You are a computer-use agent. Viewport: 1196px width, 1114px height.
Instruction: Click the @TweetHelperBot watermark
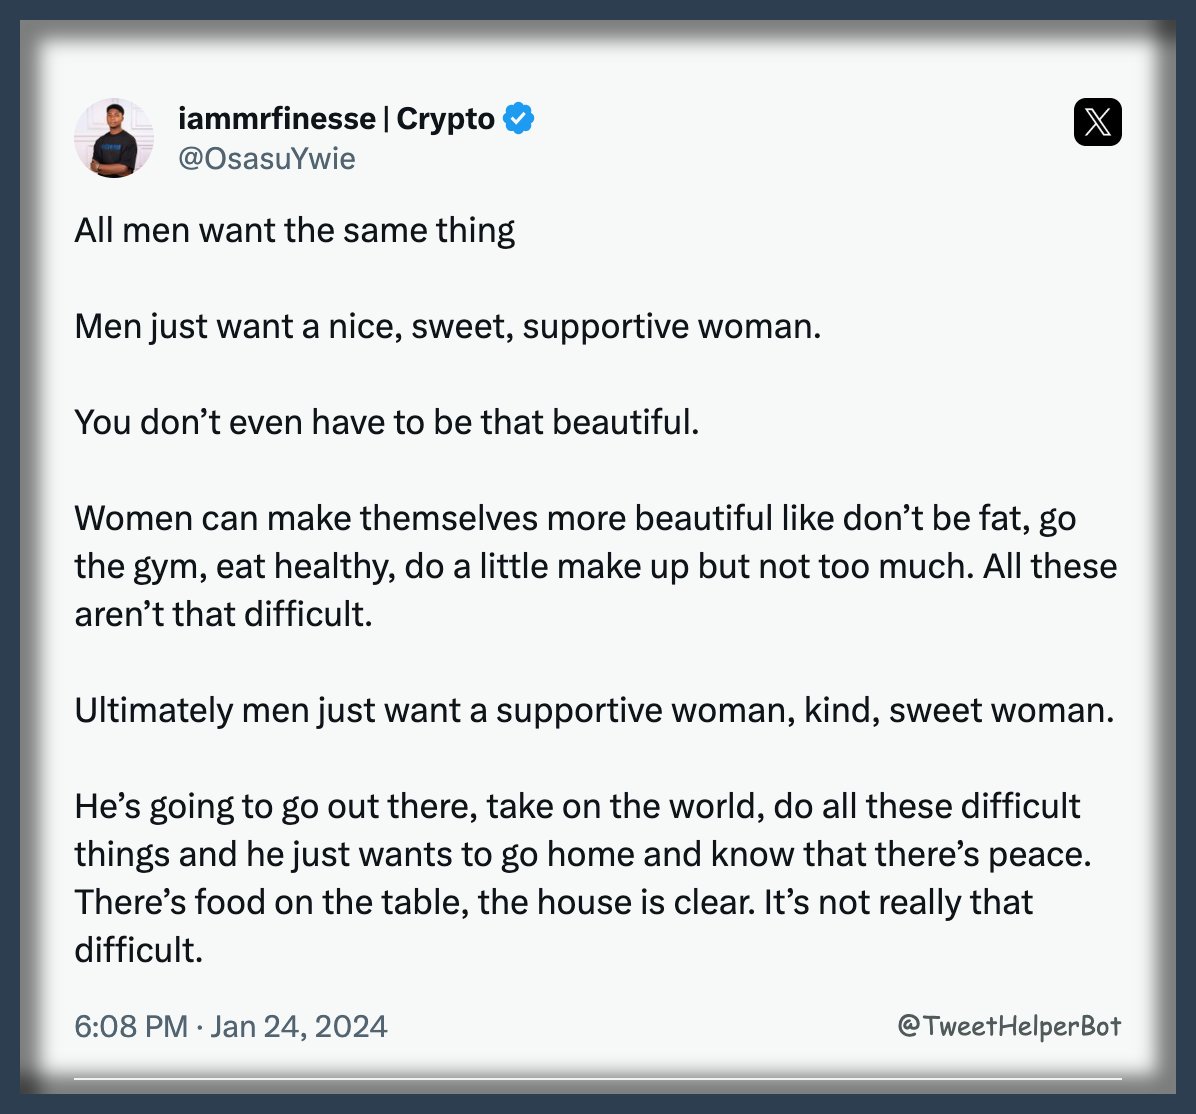click(x=1008, y=1026)
